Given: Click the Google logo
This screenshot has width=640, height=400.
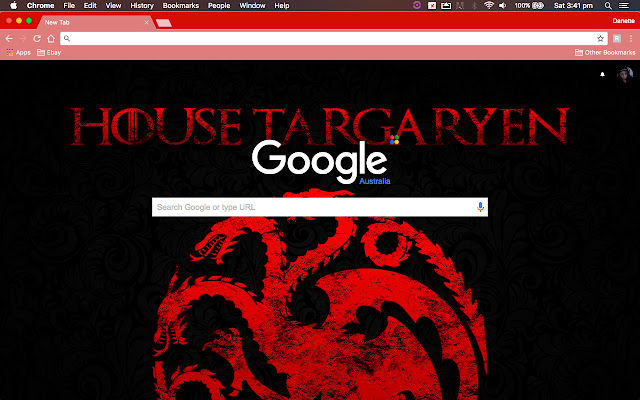Looking at the screenshot, I should (320, 161).
